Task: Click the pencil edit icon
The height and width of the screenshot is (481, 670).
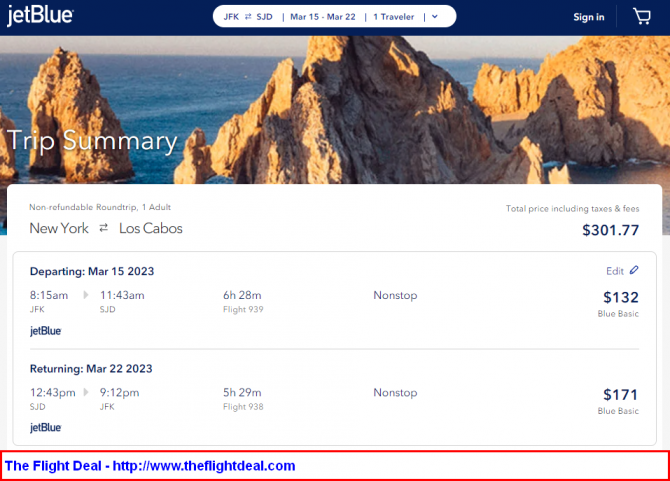Action: coord(634,270)
